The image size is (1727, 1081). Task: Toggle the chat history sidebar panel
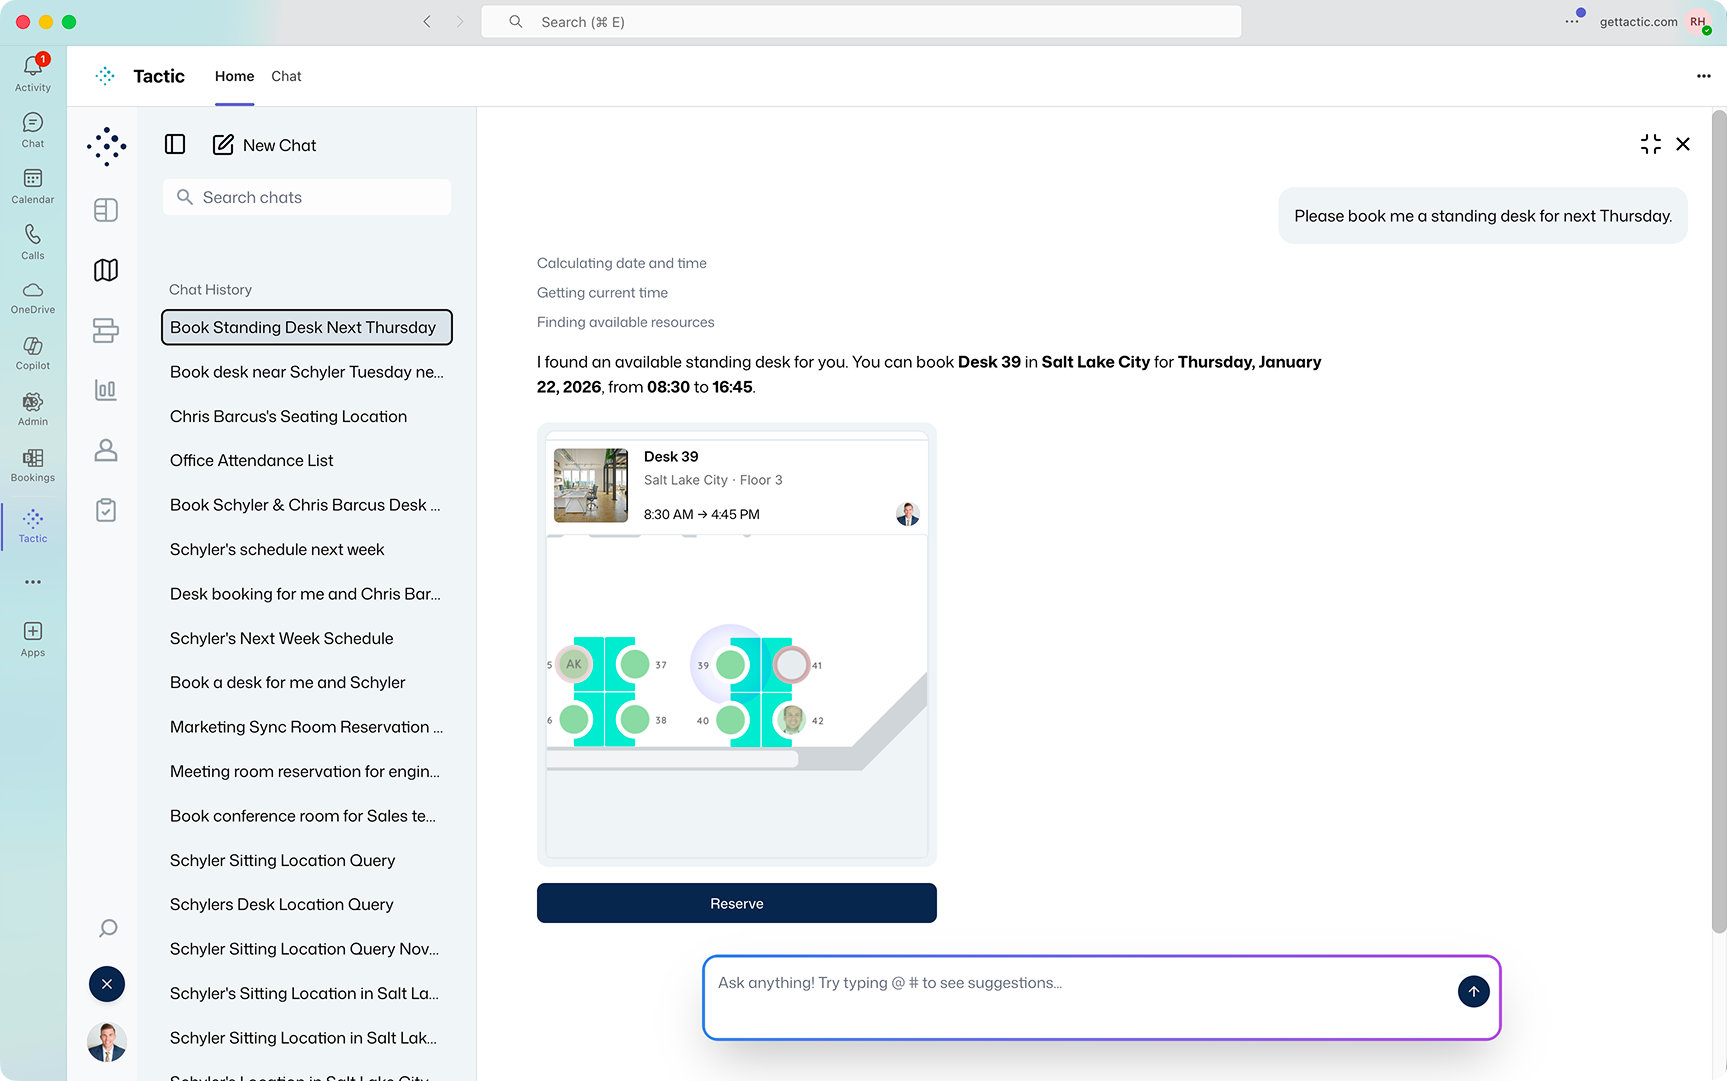tap(175, 145)
